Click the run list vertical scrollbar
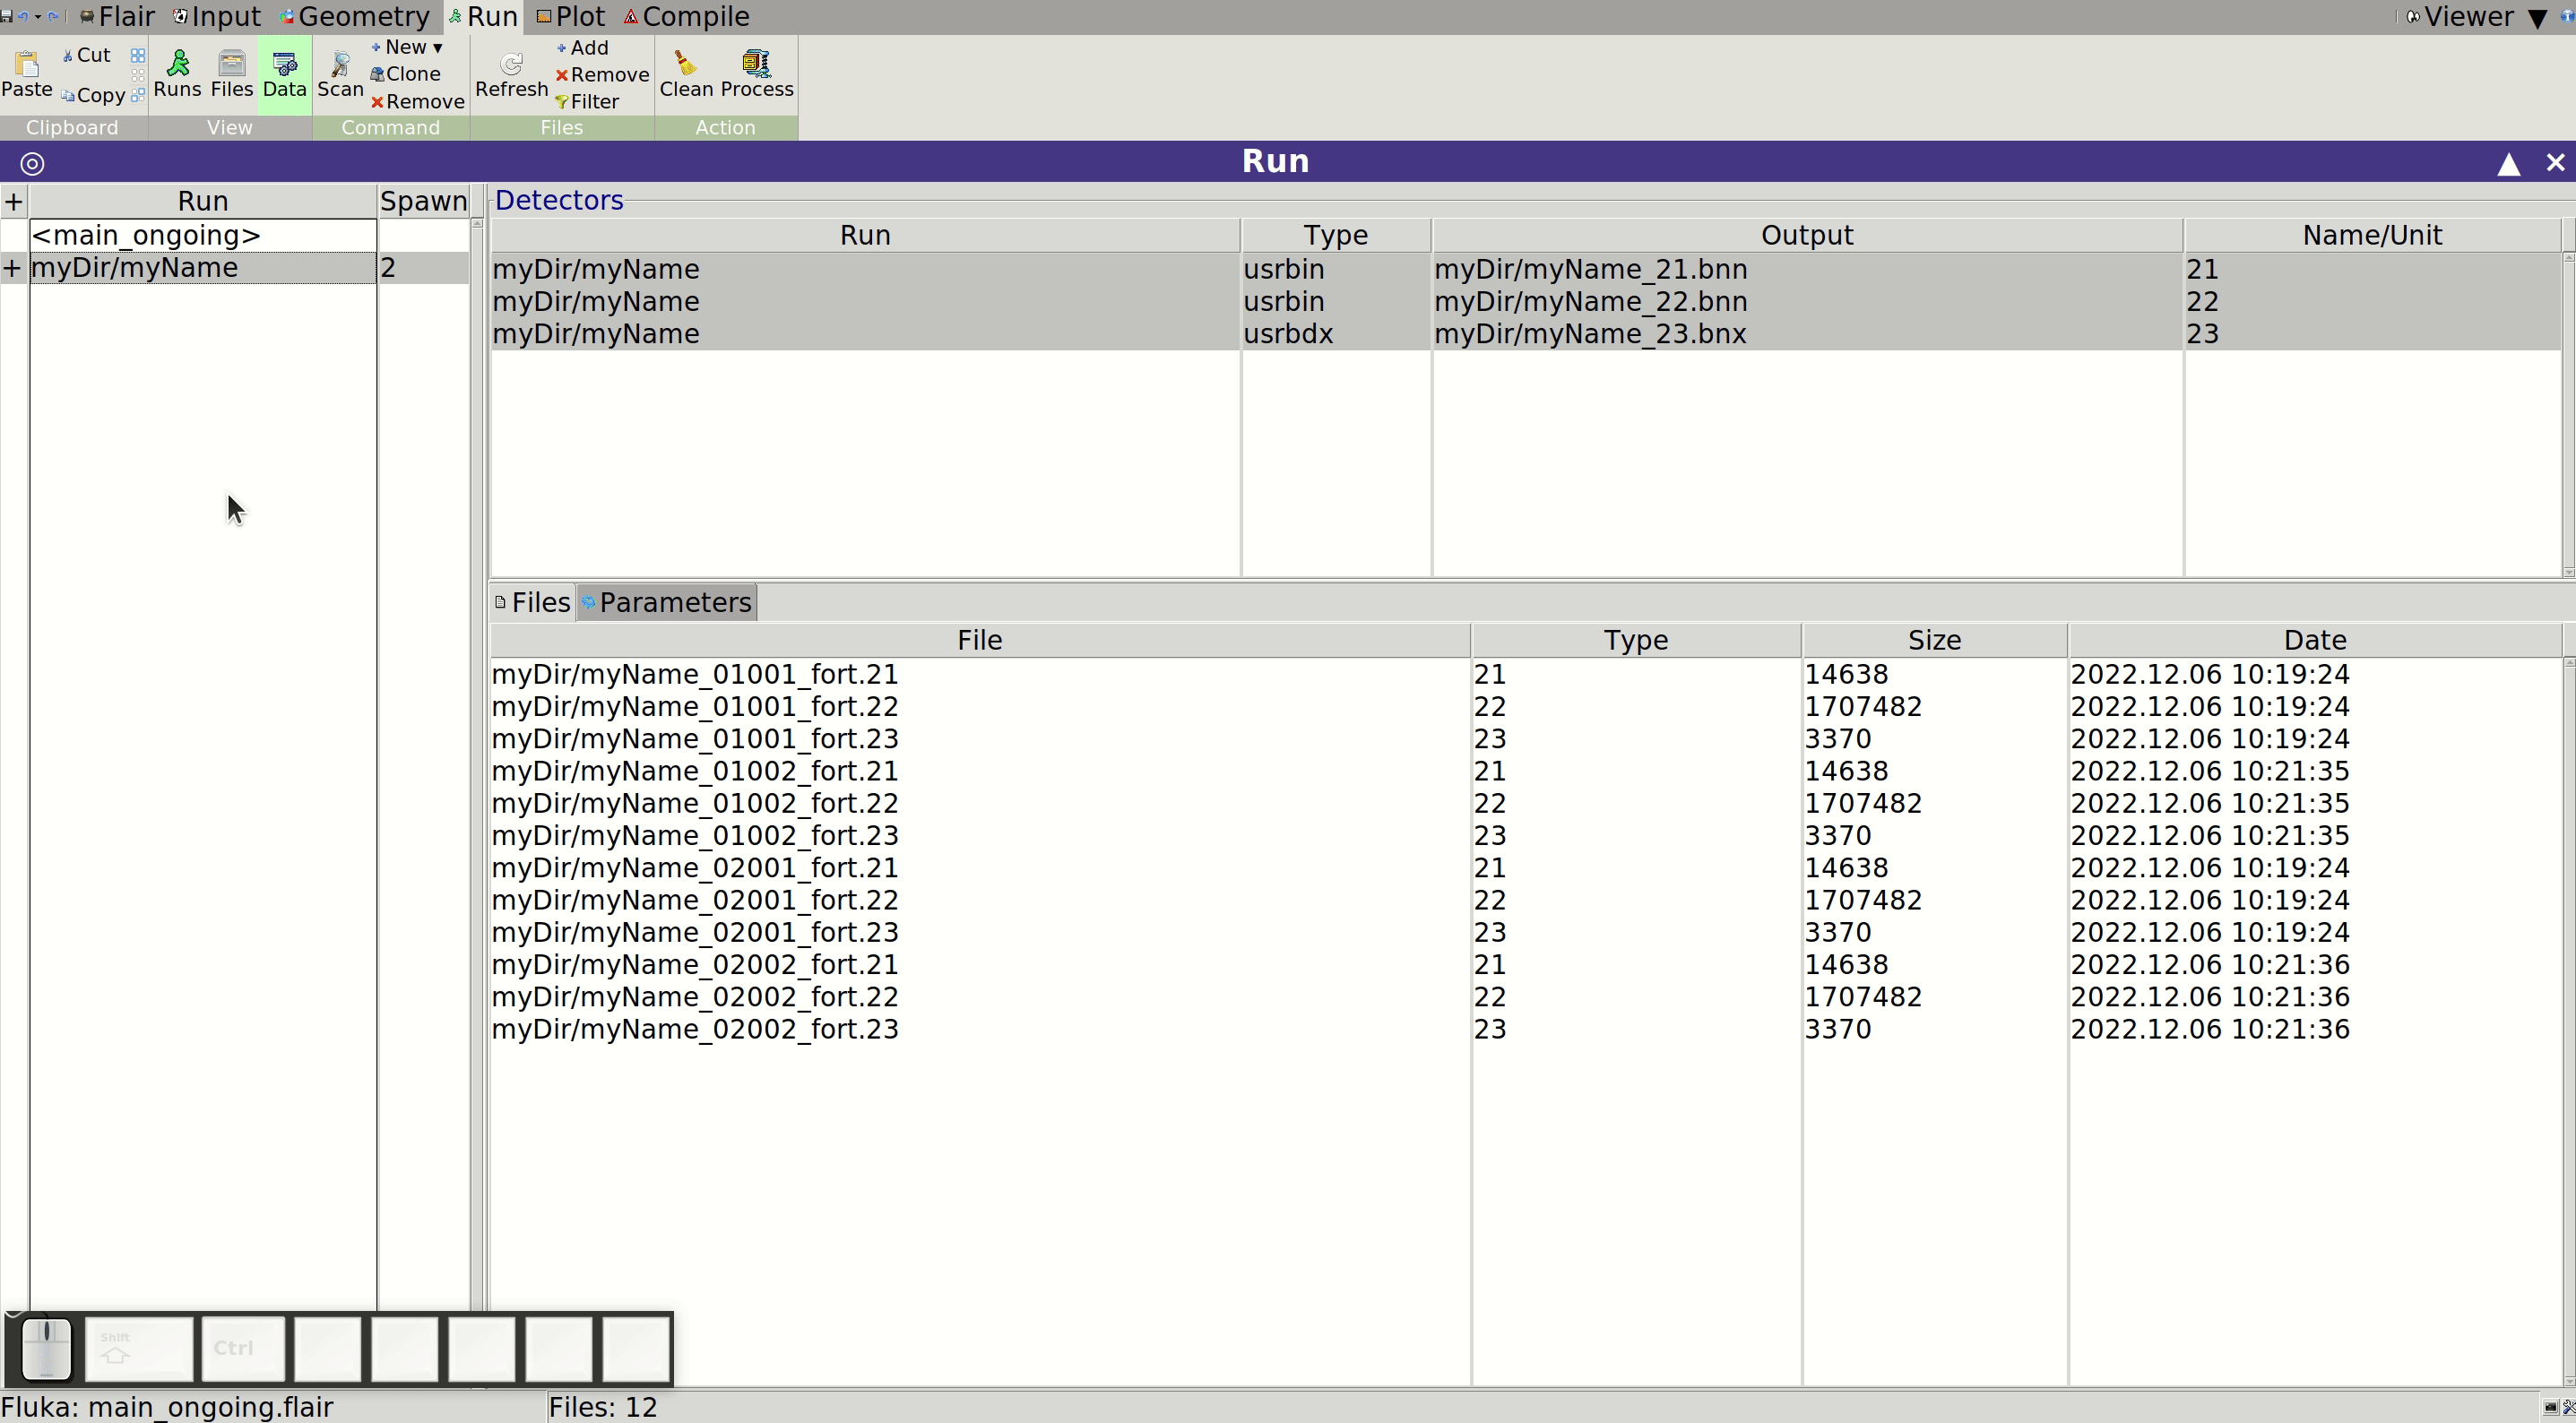This screenshot has height=1423, width=2576. tap(477, 760)
